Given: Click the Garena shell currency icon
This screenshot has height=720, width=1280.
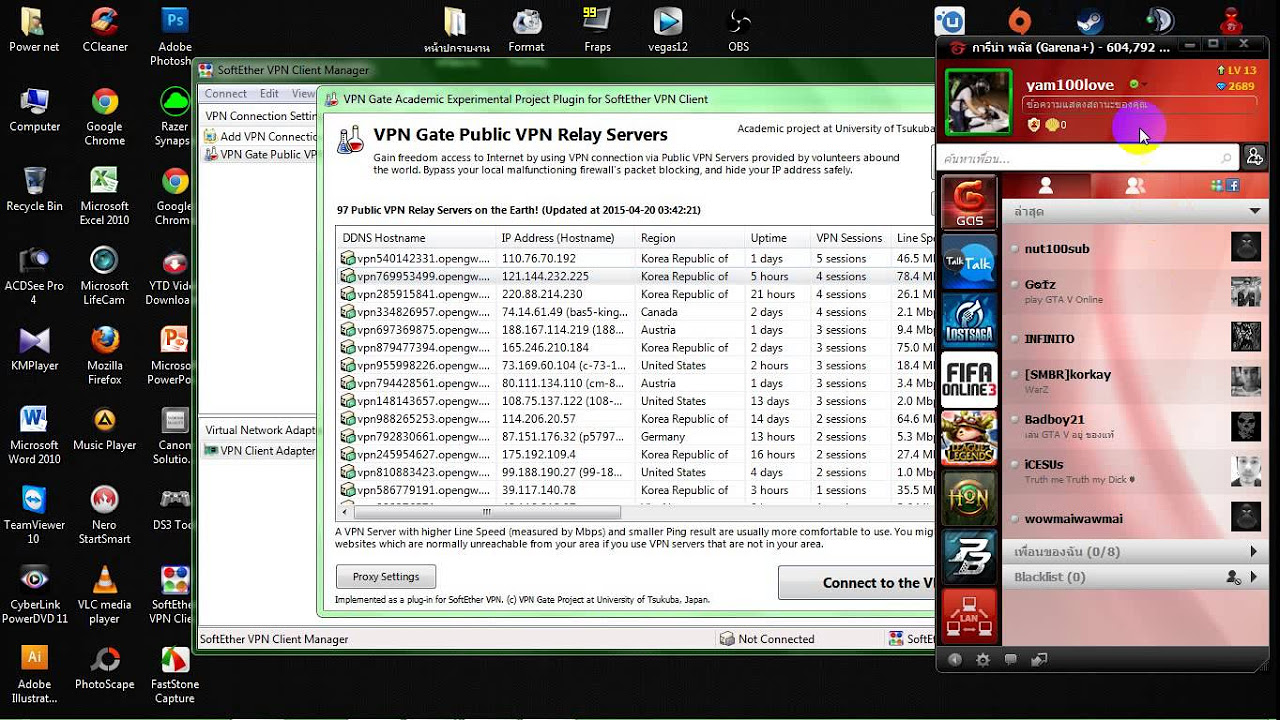Looking at the screenshot, I should click(x=1052, y=125).
